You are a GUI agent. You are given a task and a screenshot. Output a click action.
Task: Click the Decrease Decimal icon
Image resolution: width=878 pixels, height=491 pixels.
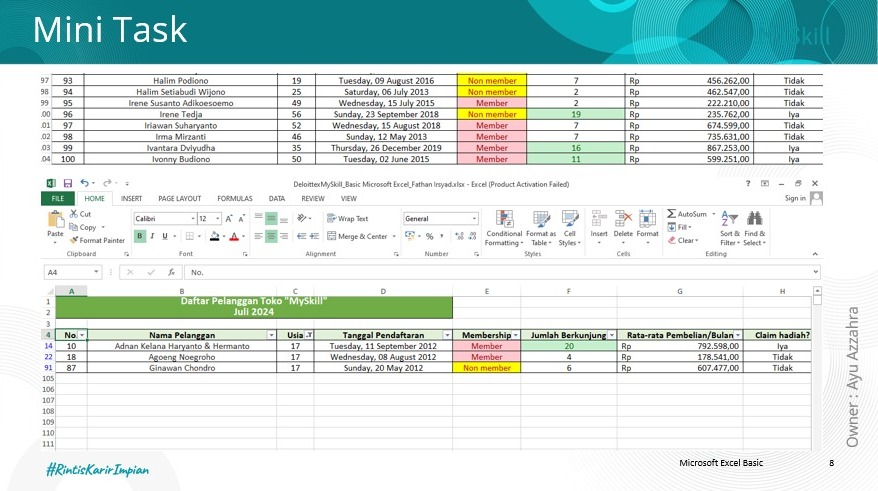[473, 236]
